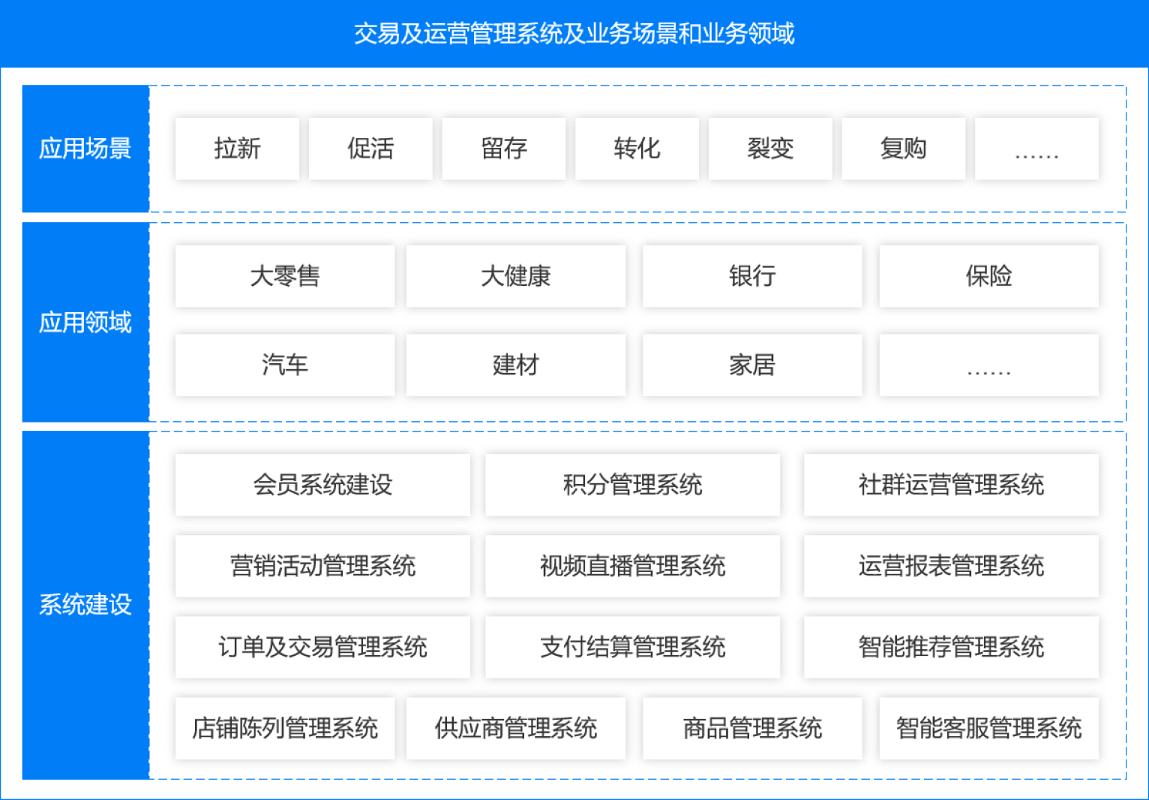The width and height of the screenshot is (1149, 800).
Task: Select 营销活动管理系统 box
Action: tap(322, 566)
